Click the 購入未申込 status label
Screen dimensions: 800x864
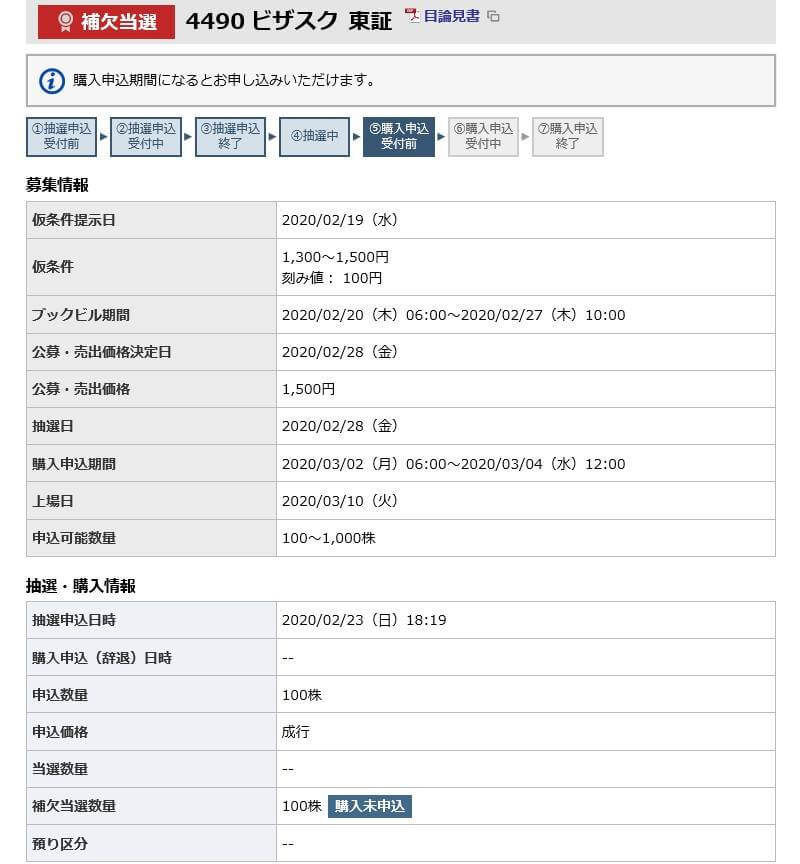370,807
